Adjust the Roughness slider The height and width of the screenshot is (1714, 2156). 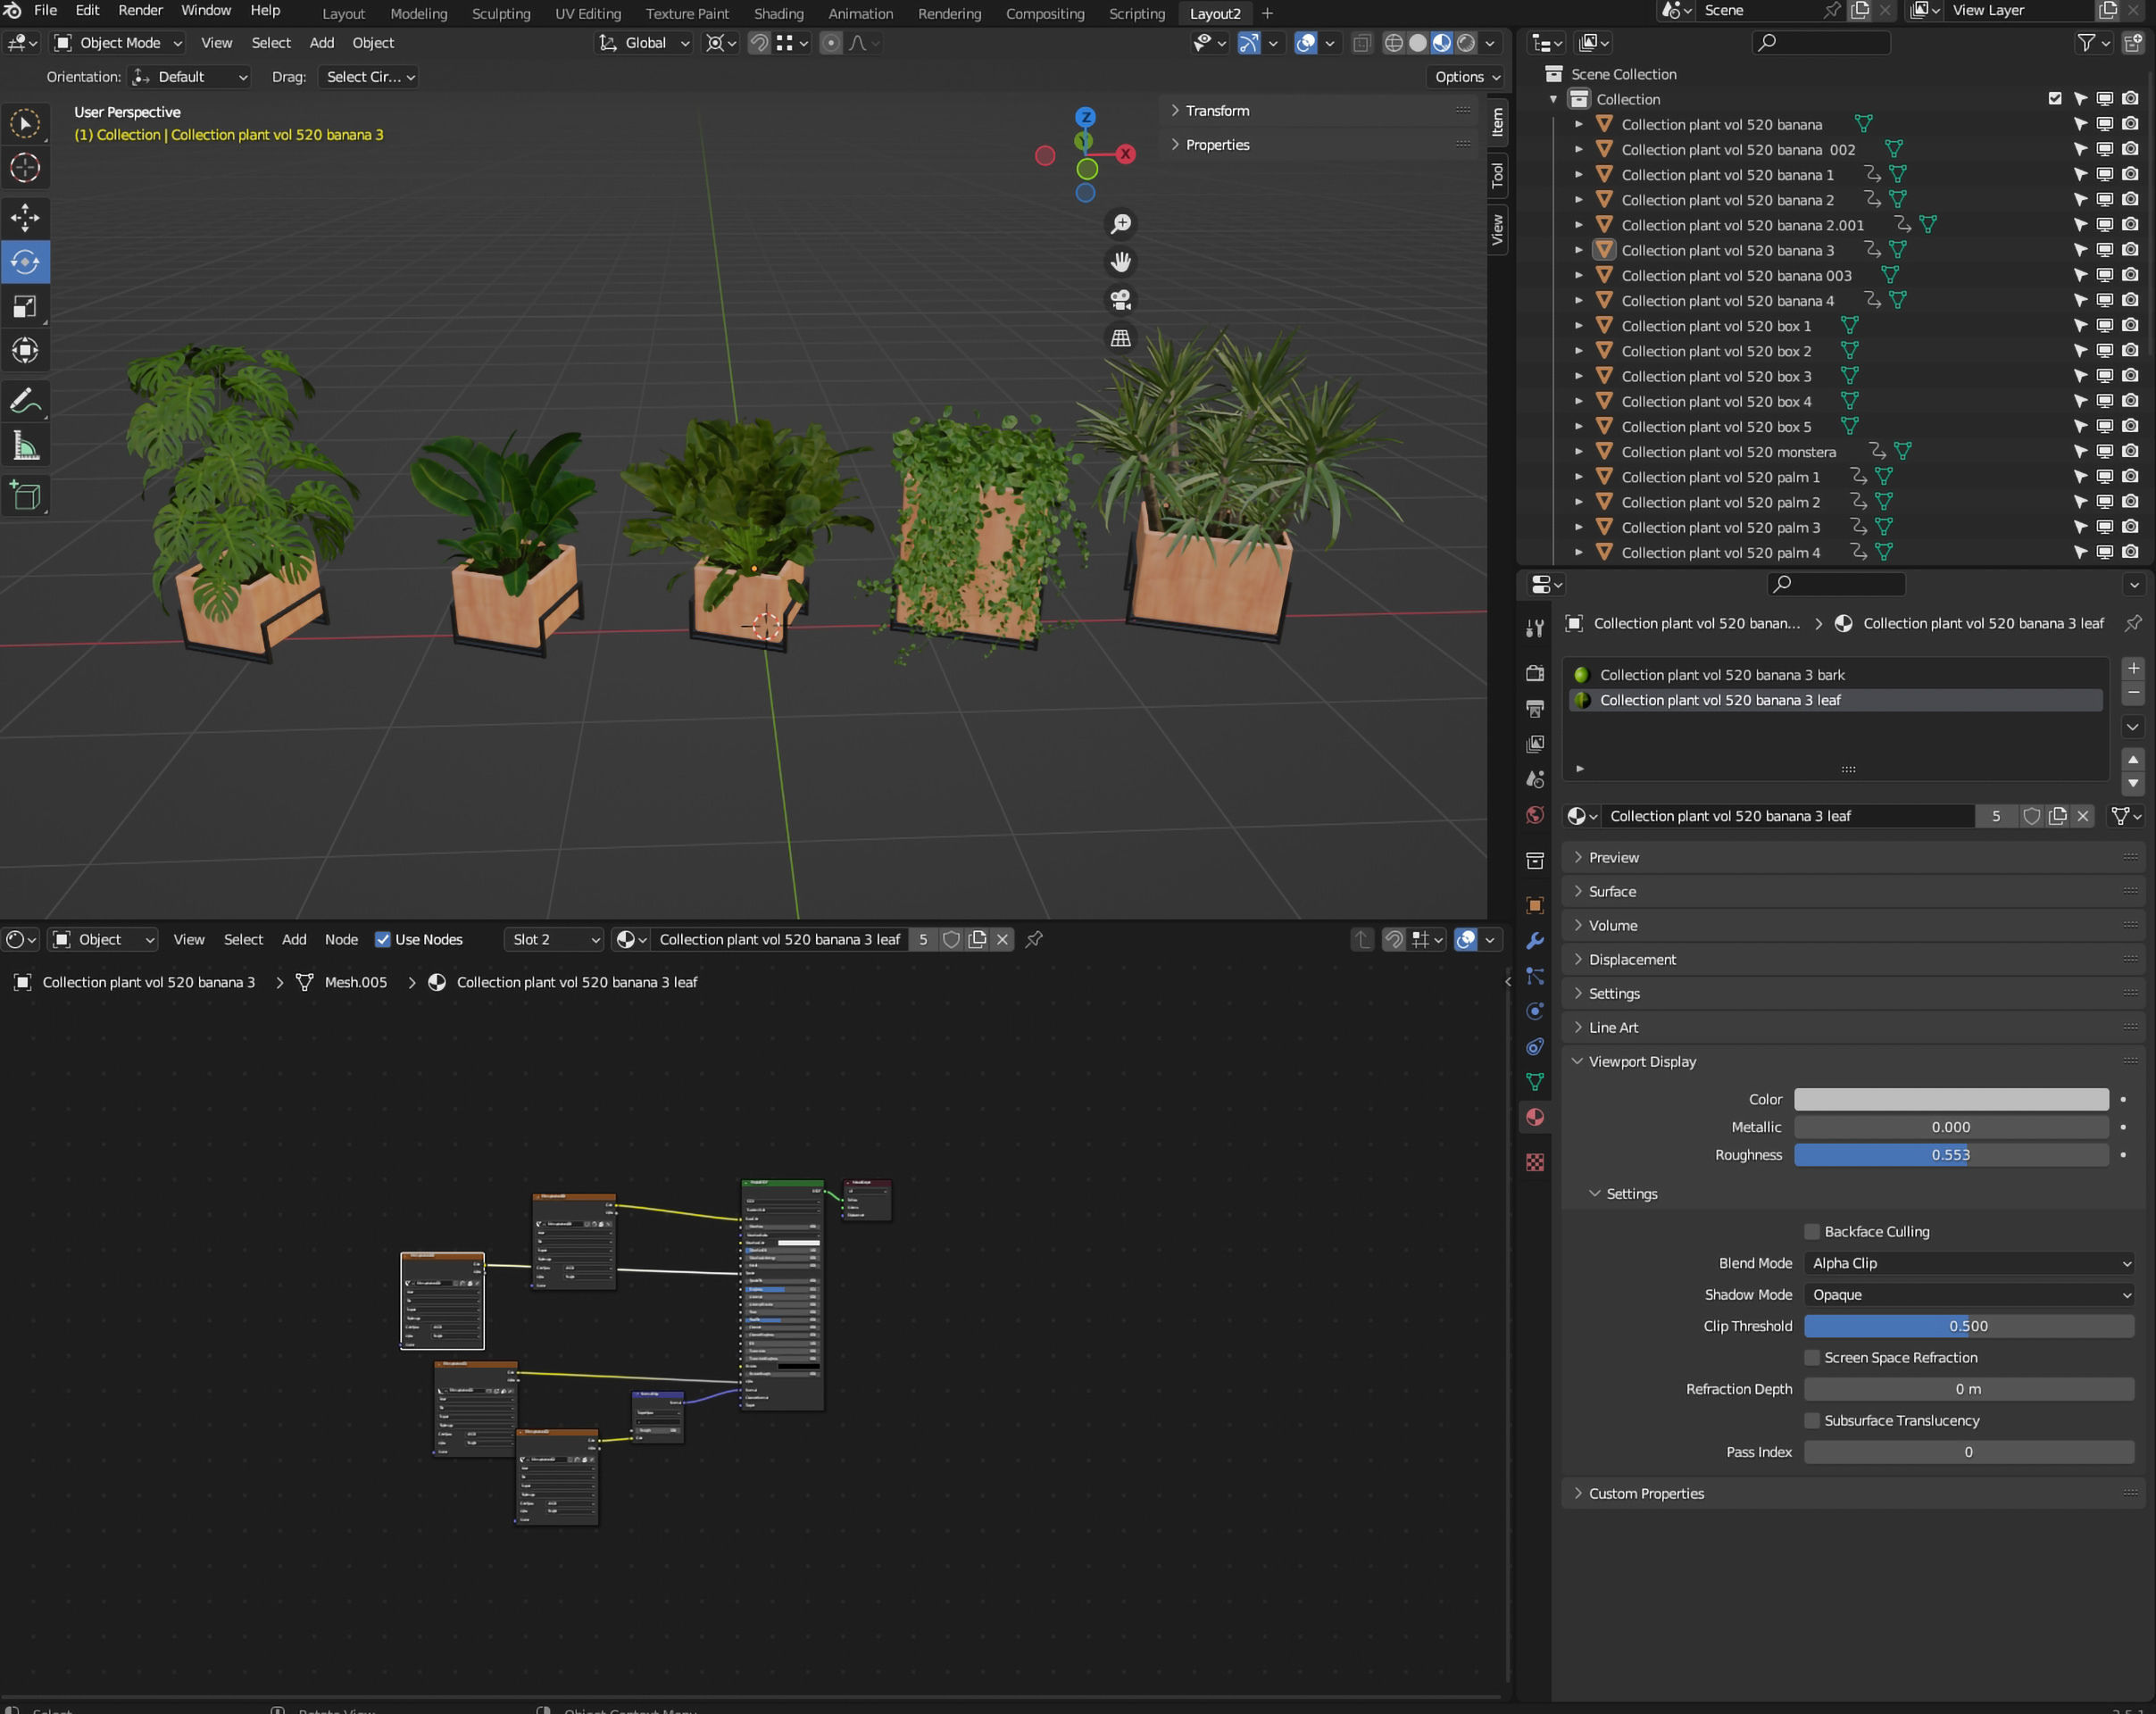click(x=1951, y=1155)
